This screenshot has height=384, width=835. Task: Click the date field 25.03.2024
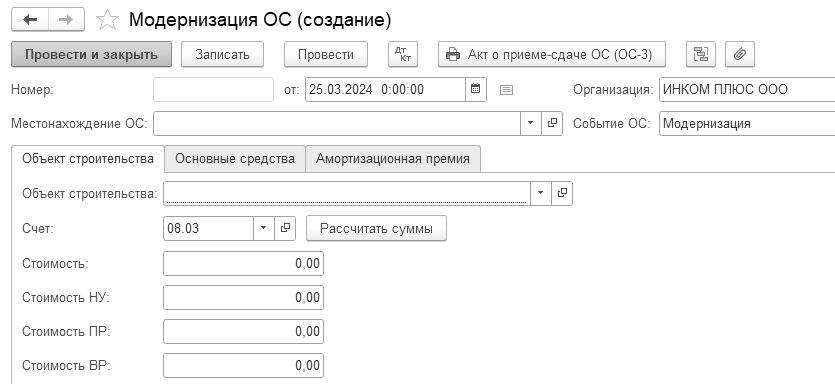point(386,89)
